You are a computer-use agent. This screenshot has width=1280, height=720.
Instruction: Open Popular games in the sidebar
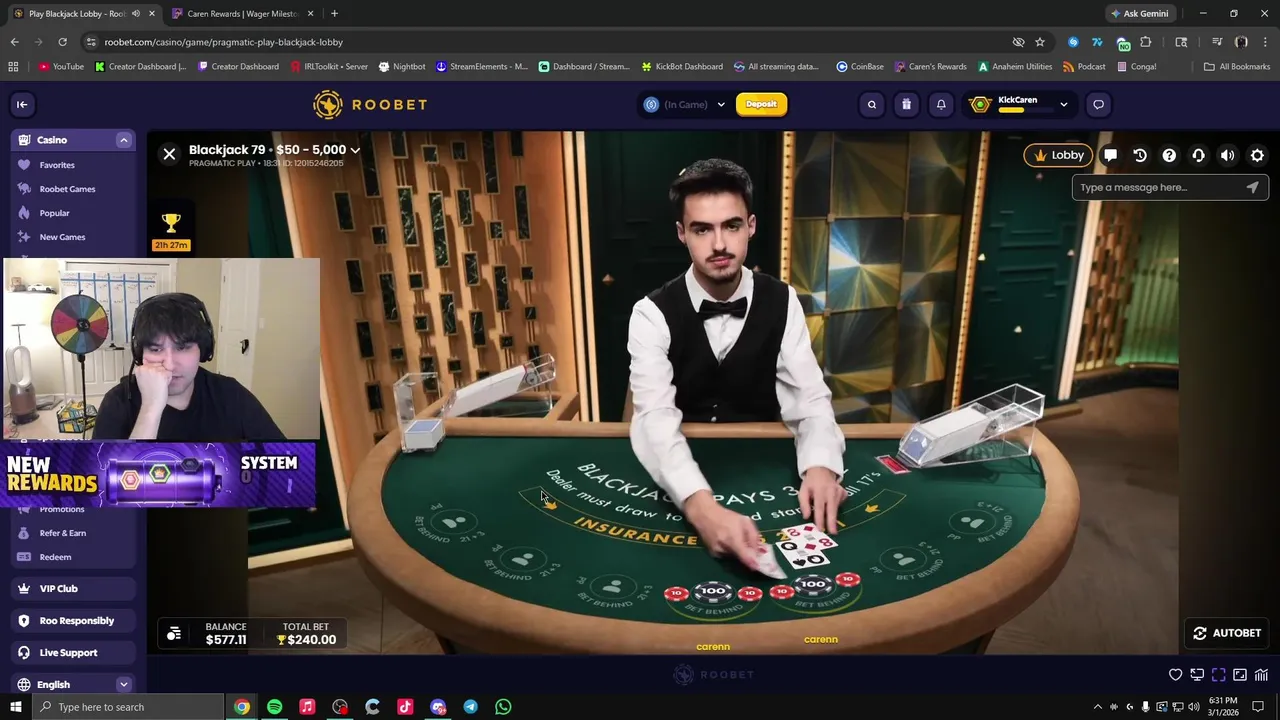click(55, 213)
